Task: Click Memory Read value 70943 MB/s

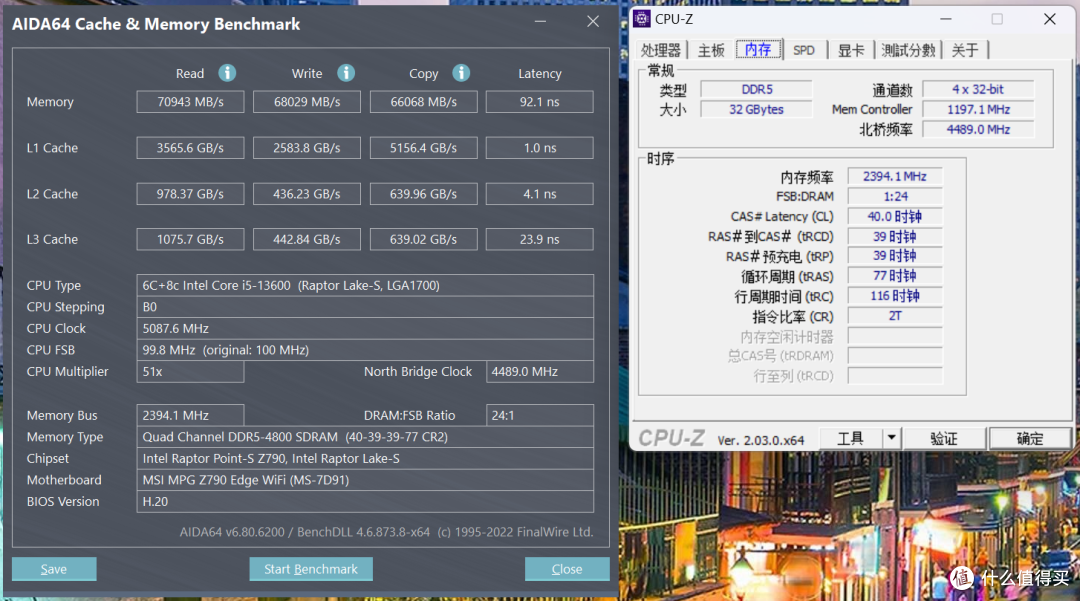Action: point(190,102)
